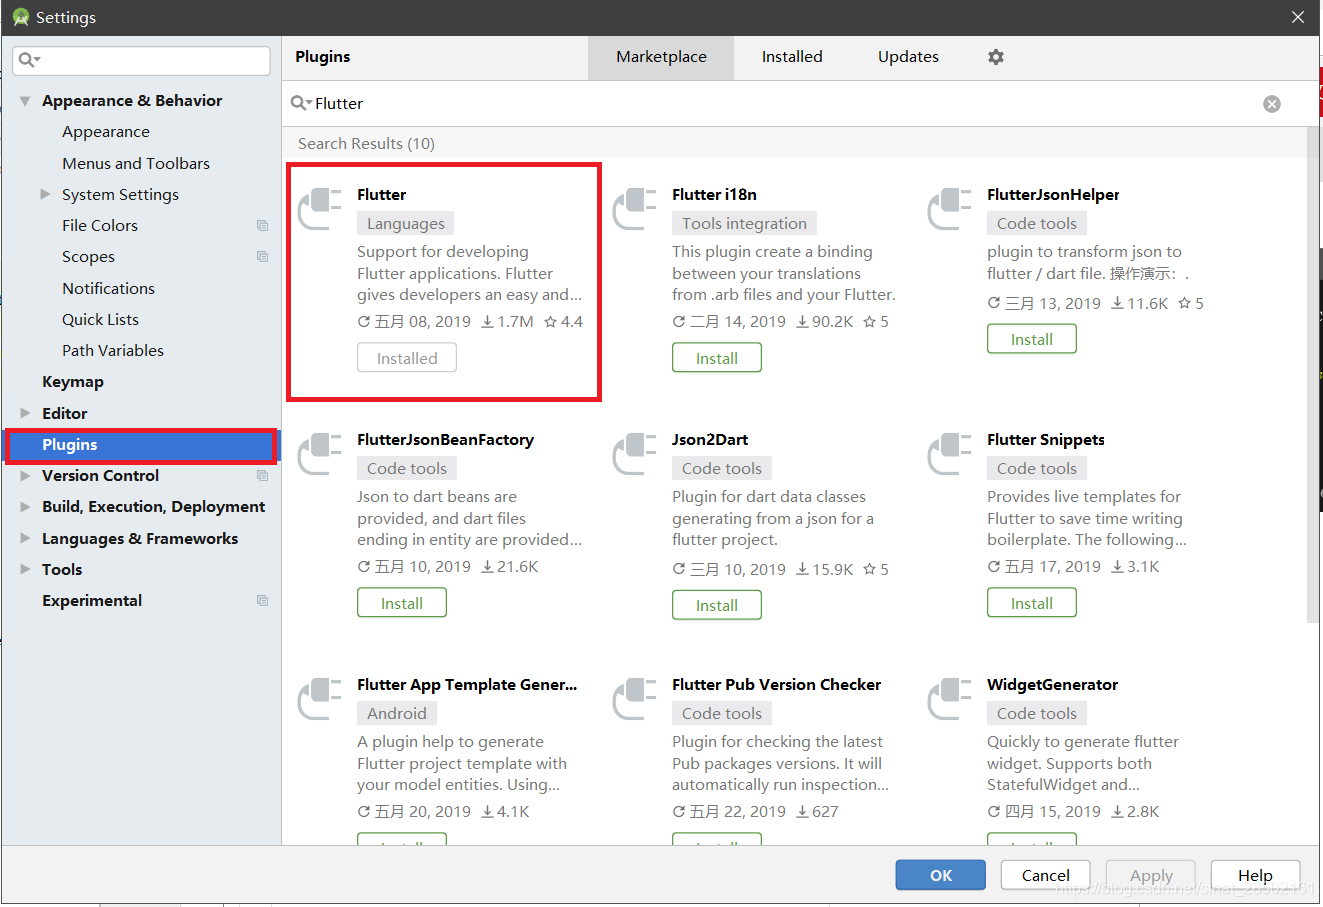Focus the plugin search field with Flutter
The width and height of the screenshot is (1323, 907).
(x=785, y=103)
